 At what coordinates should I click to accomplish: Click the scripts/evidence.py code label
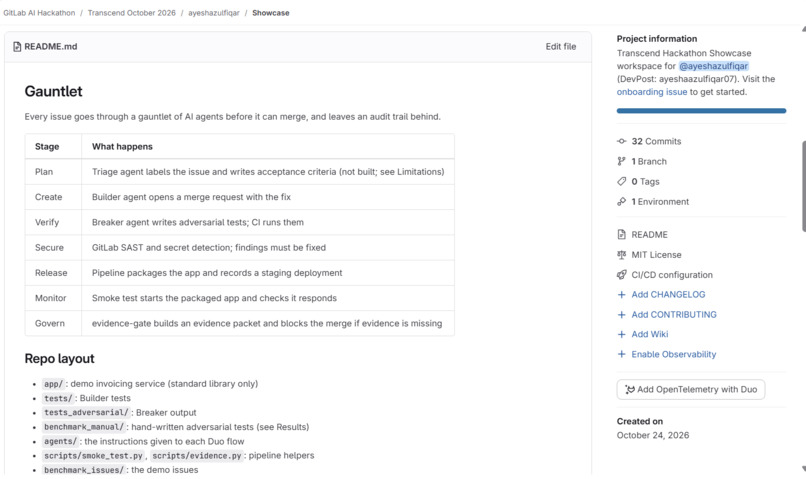coord(197,456)
